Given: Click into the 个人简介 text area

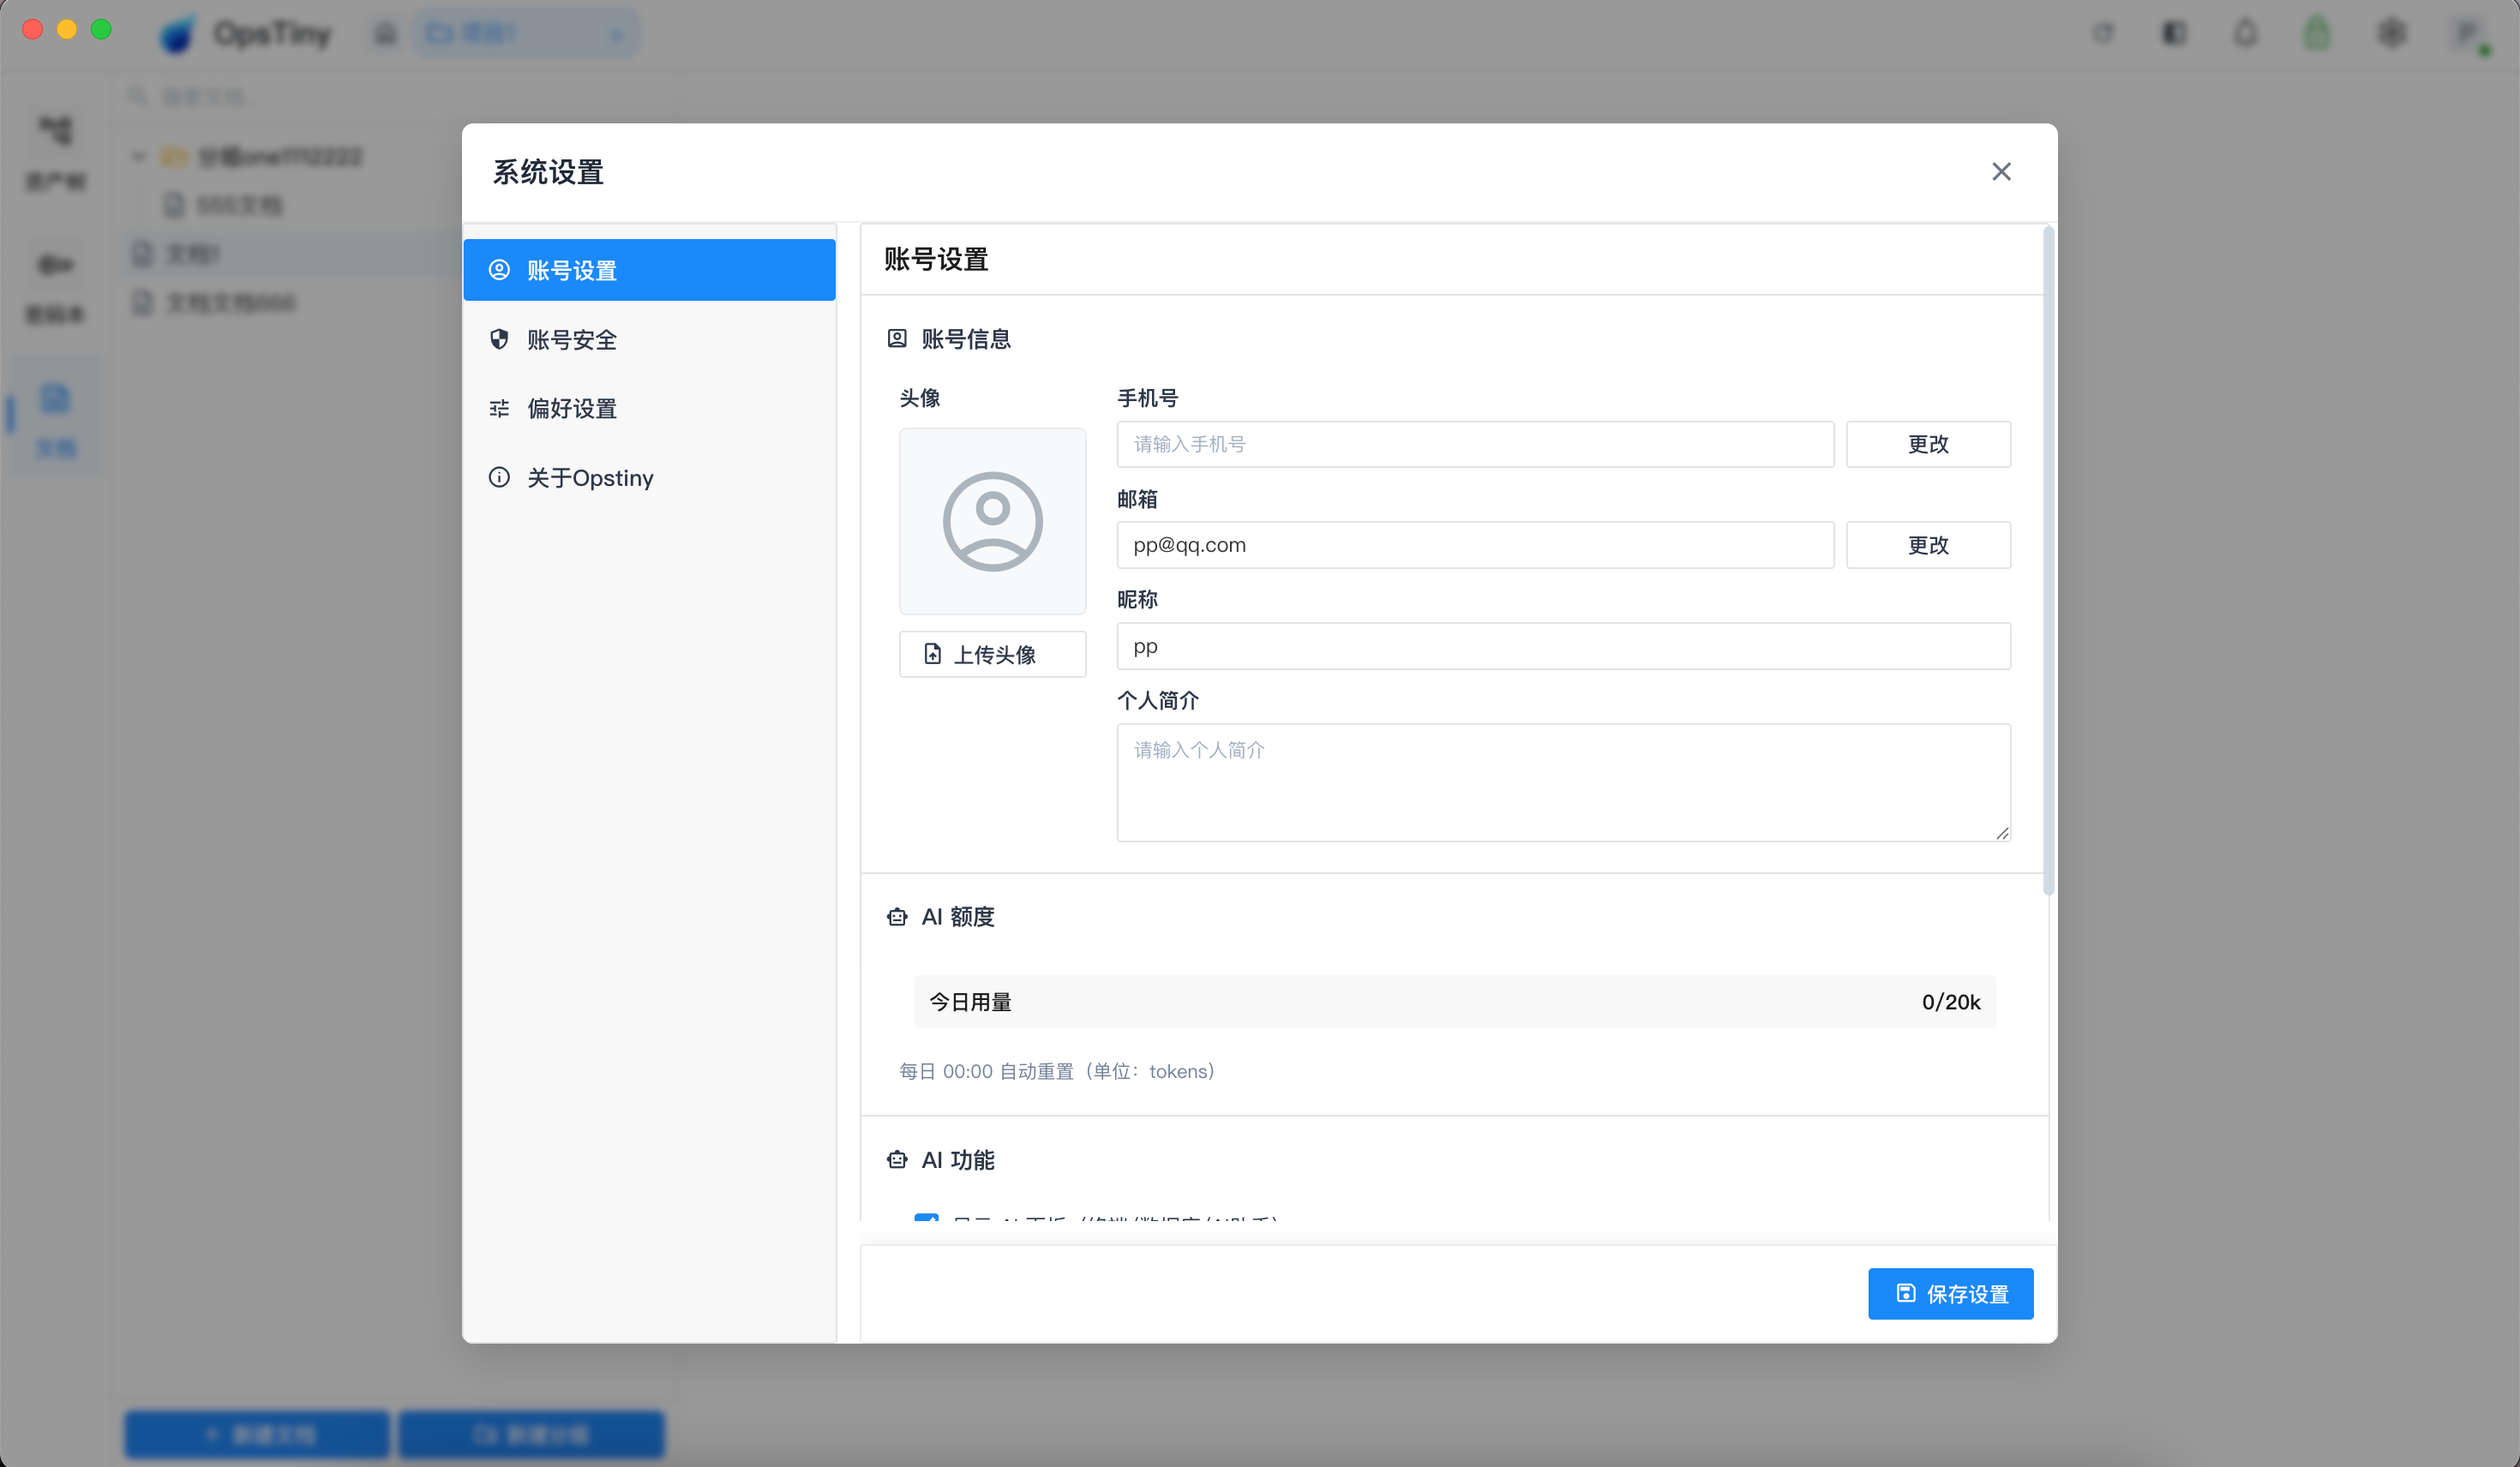Looking at the screenshot, I should click(1563, 783).
